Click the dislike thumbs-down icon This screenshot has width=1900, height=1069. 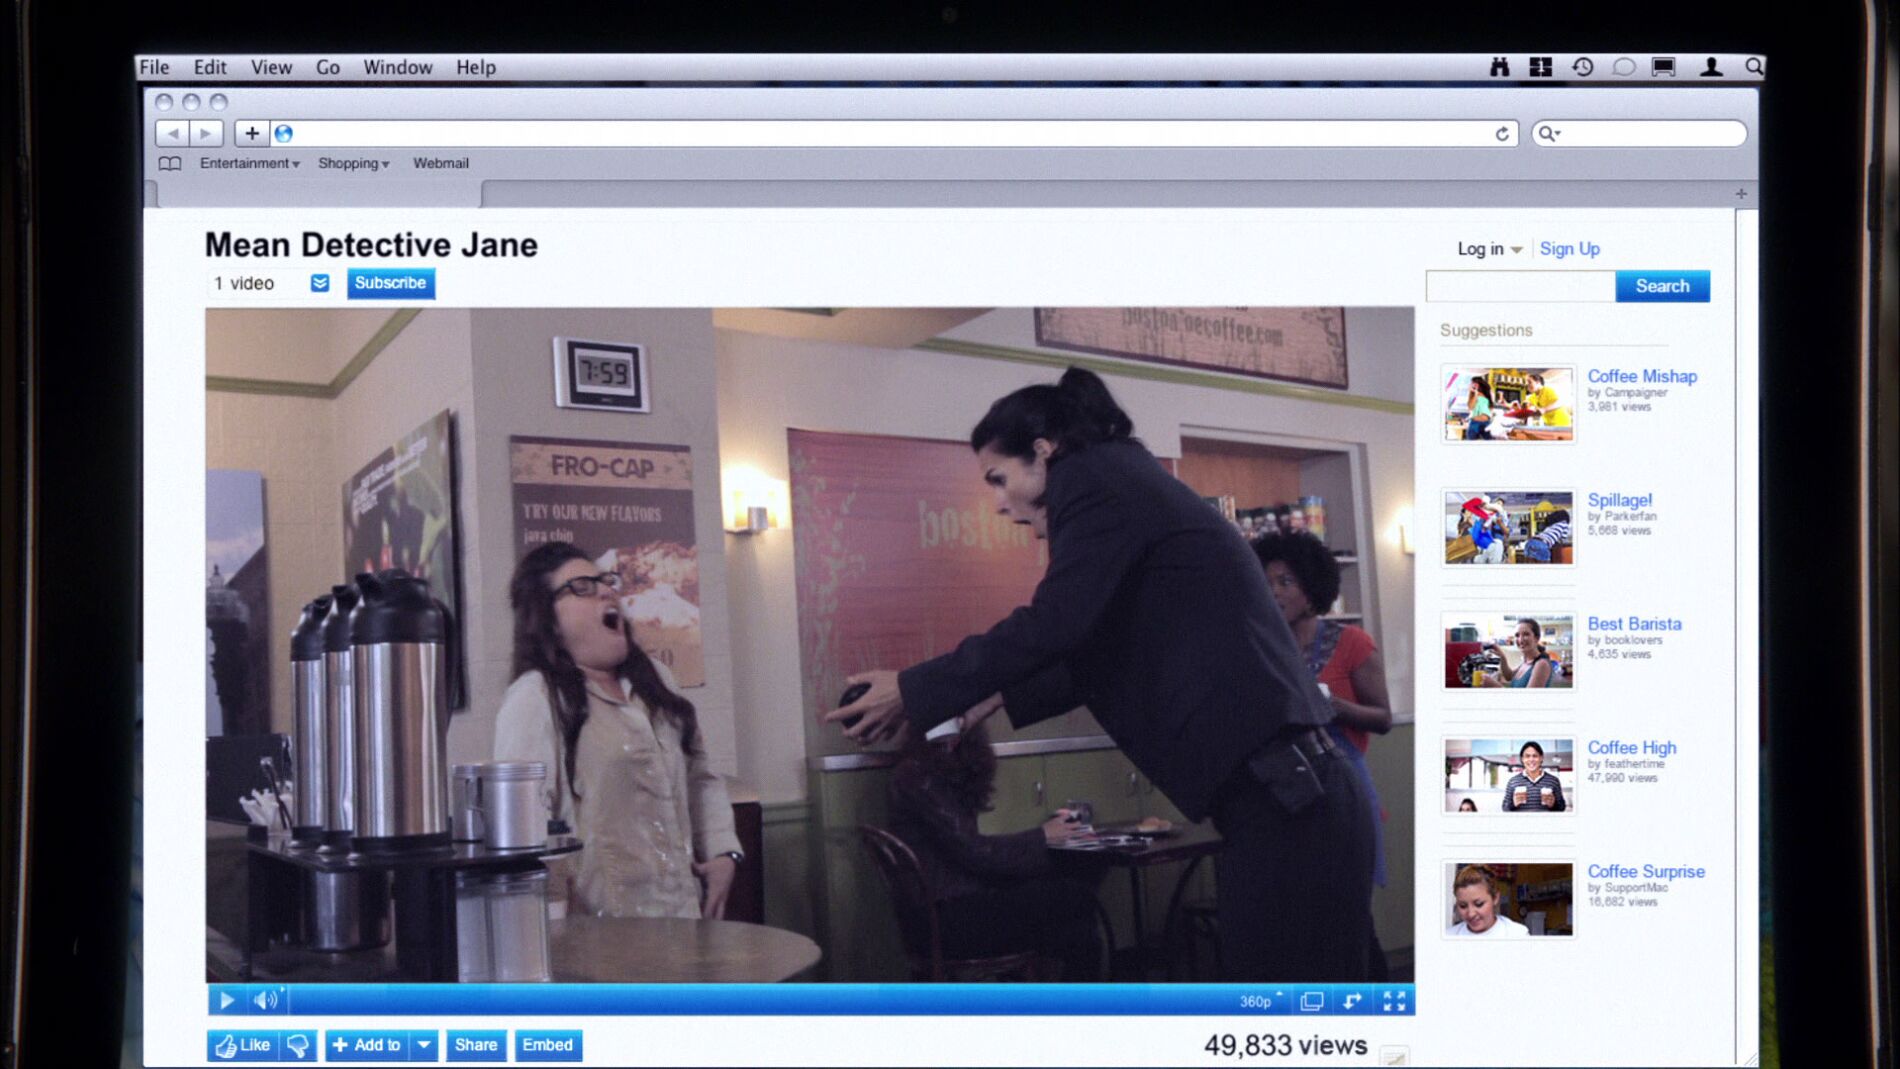(298, 1045)
